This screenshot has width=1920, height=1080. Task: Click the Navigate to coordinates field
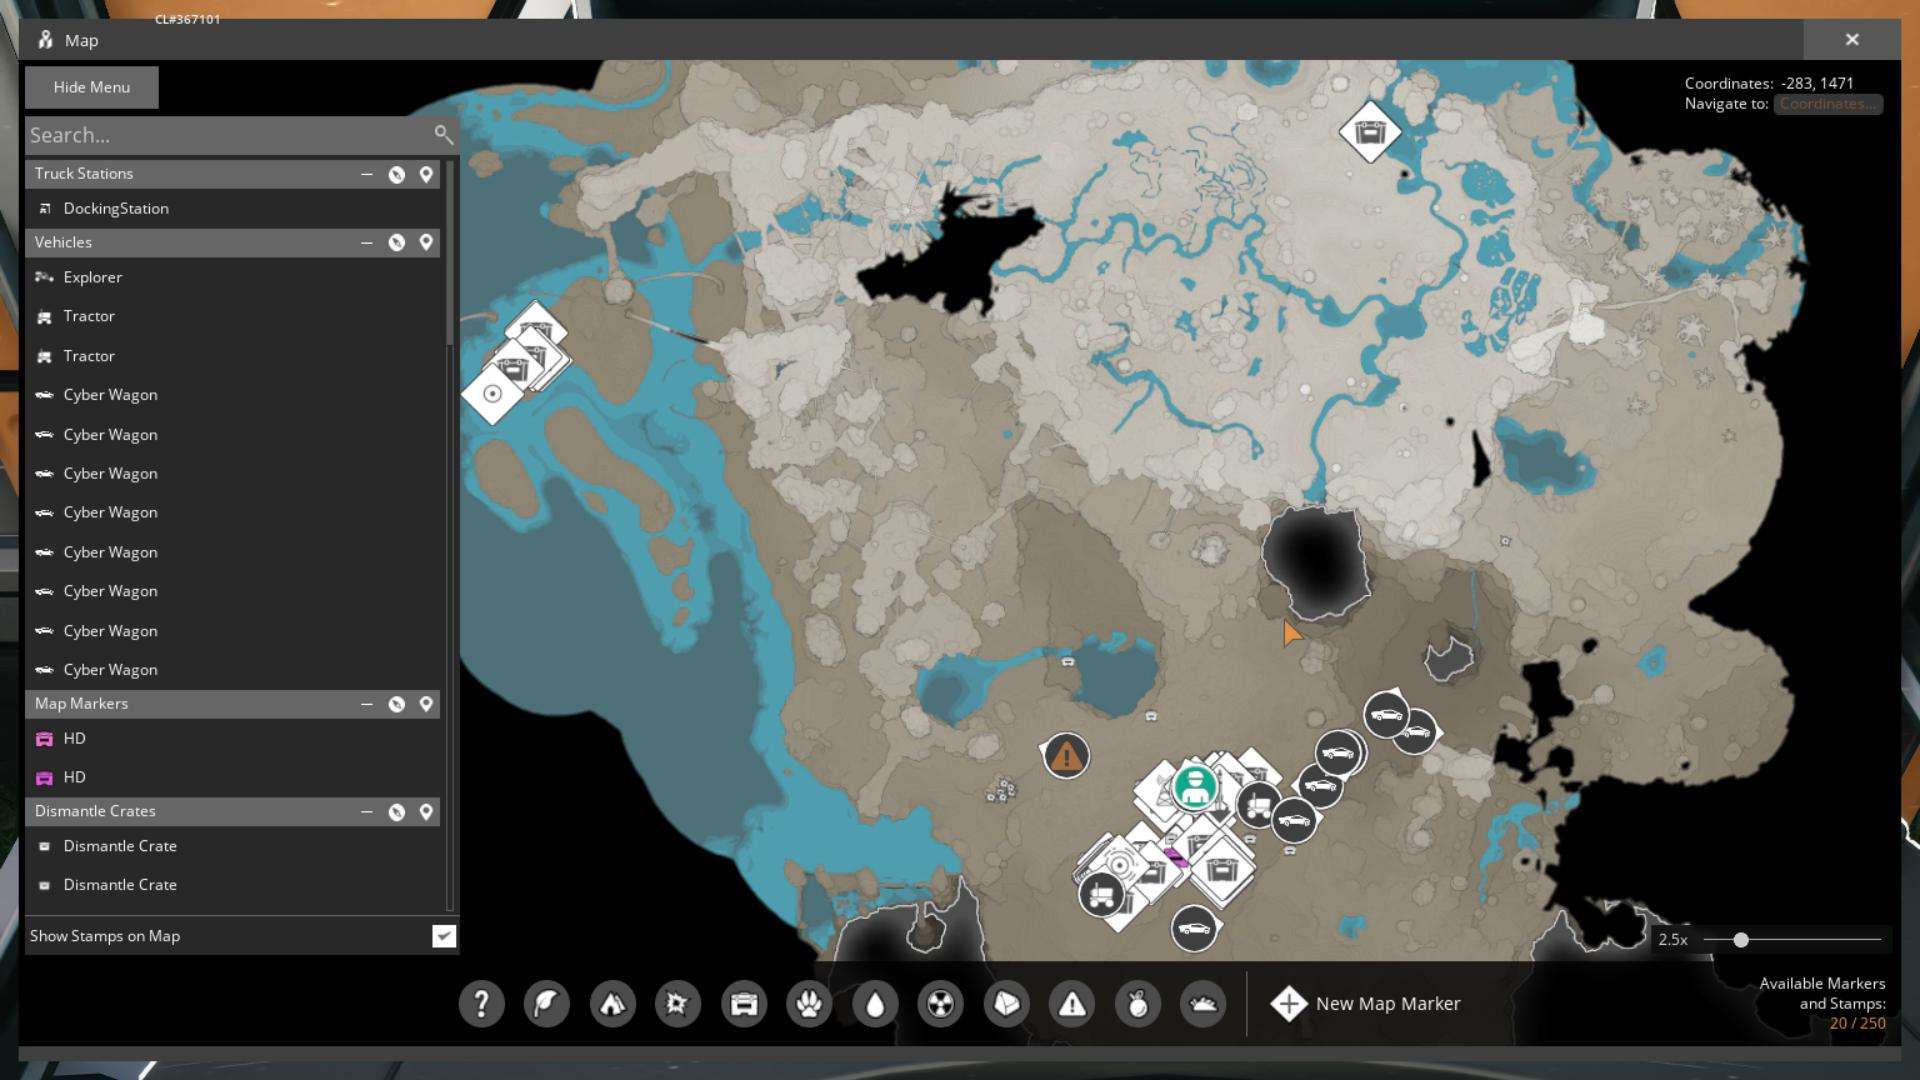[1828, 104]
